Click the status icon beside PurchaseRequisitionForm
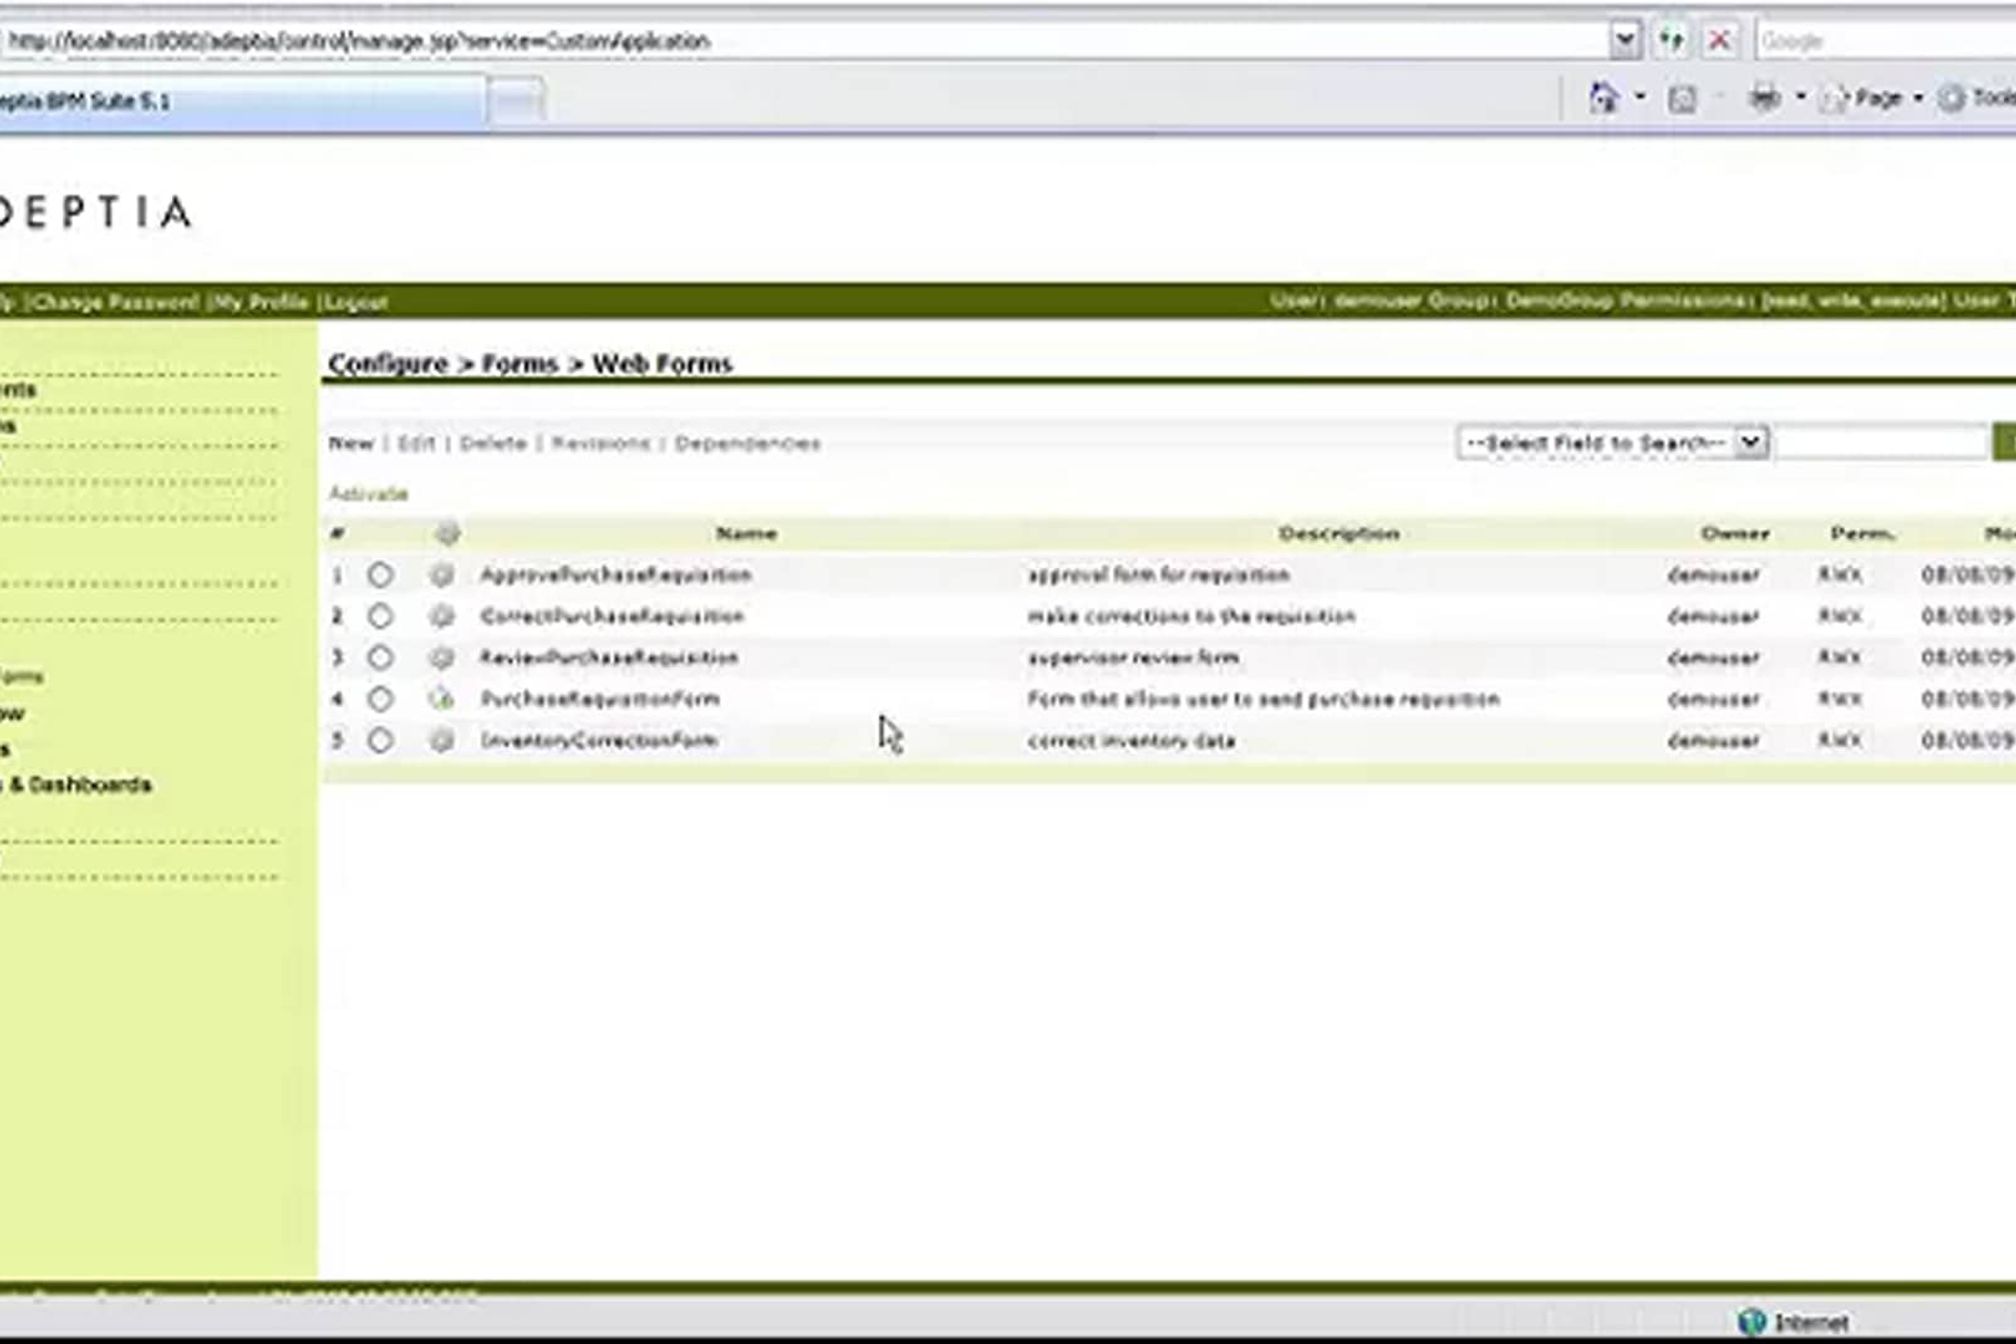 coord(441,699)
